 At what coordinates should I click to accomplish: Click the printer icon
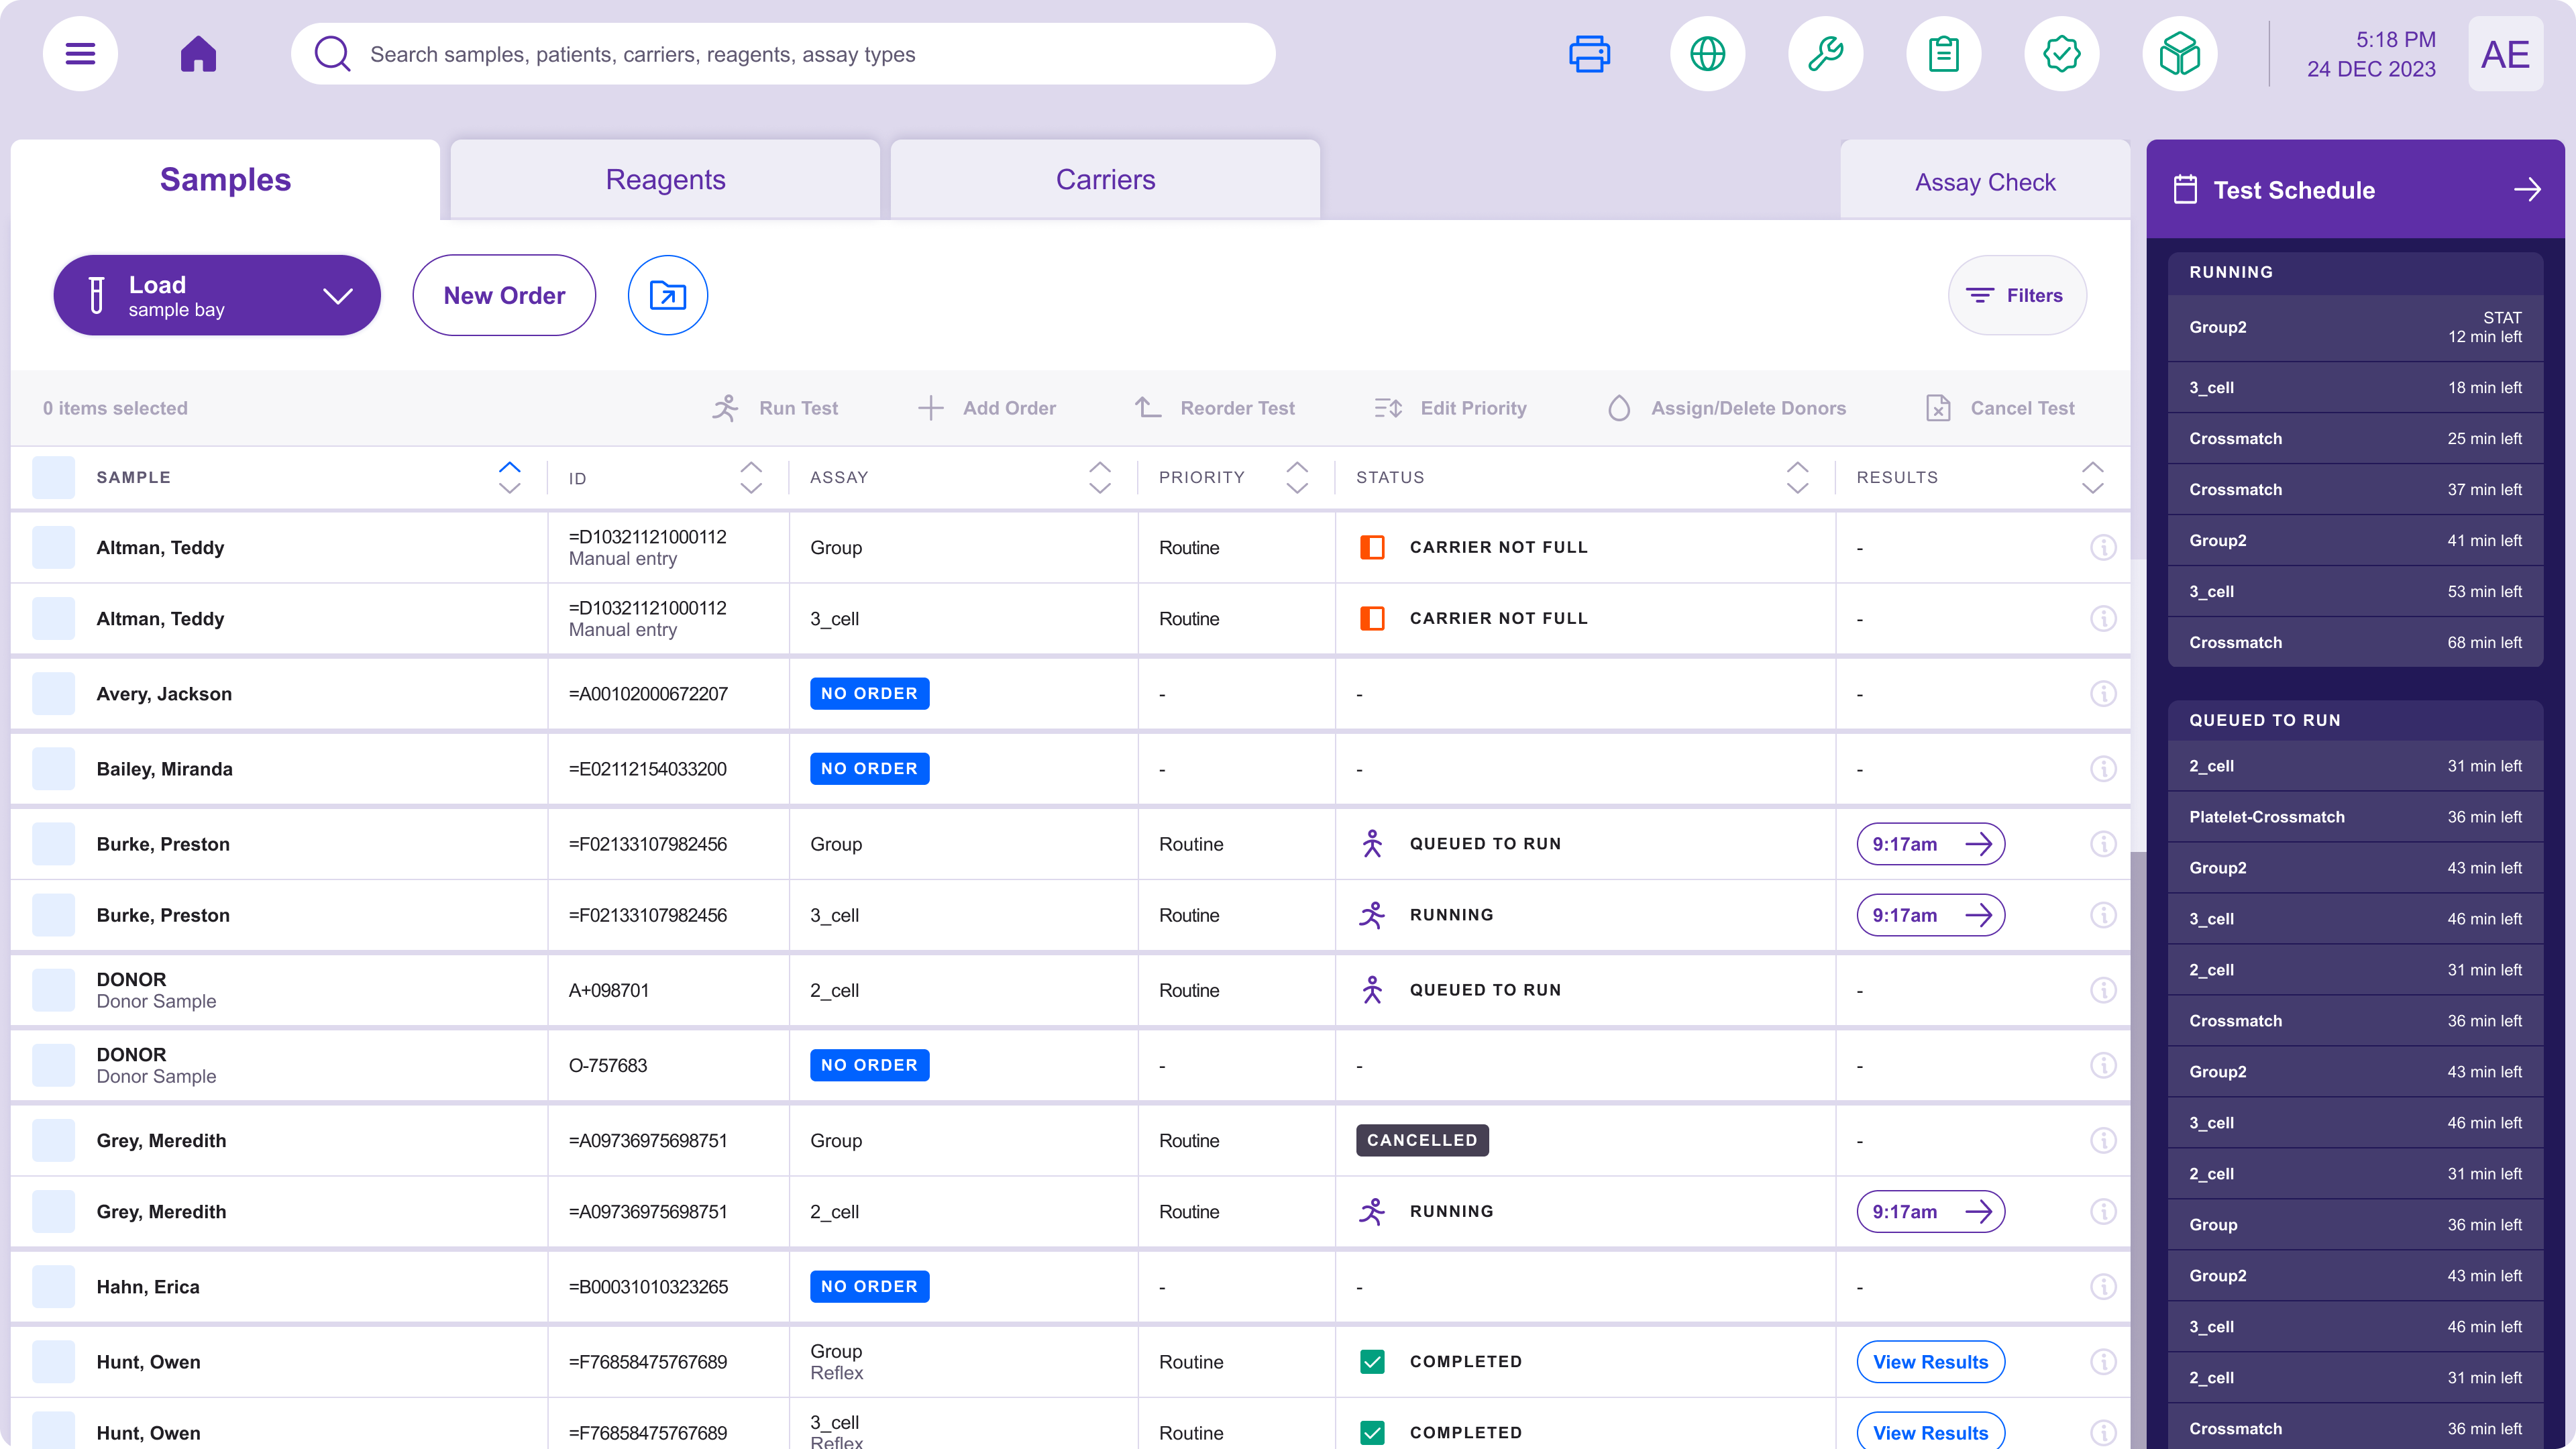click(x=1589, y=54)
